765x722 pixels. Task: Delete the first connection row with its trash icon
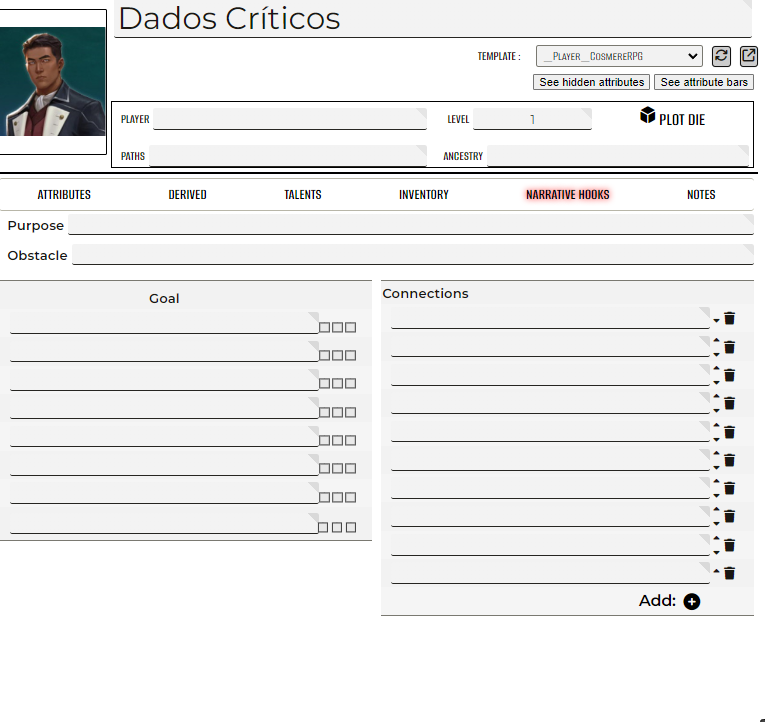tap(729, 319)
